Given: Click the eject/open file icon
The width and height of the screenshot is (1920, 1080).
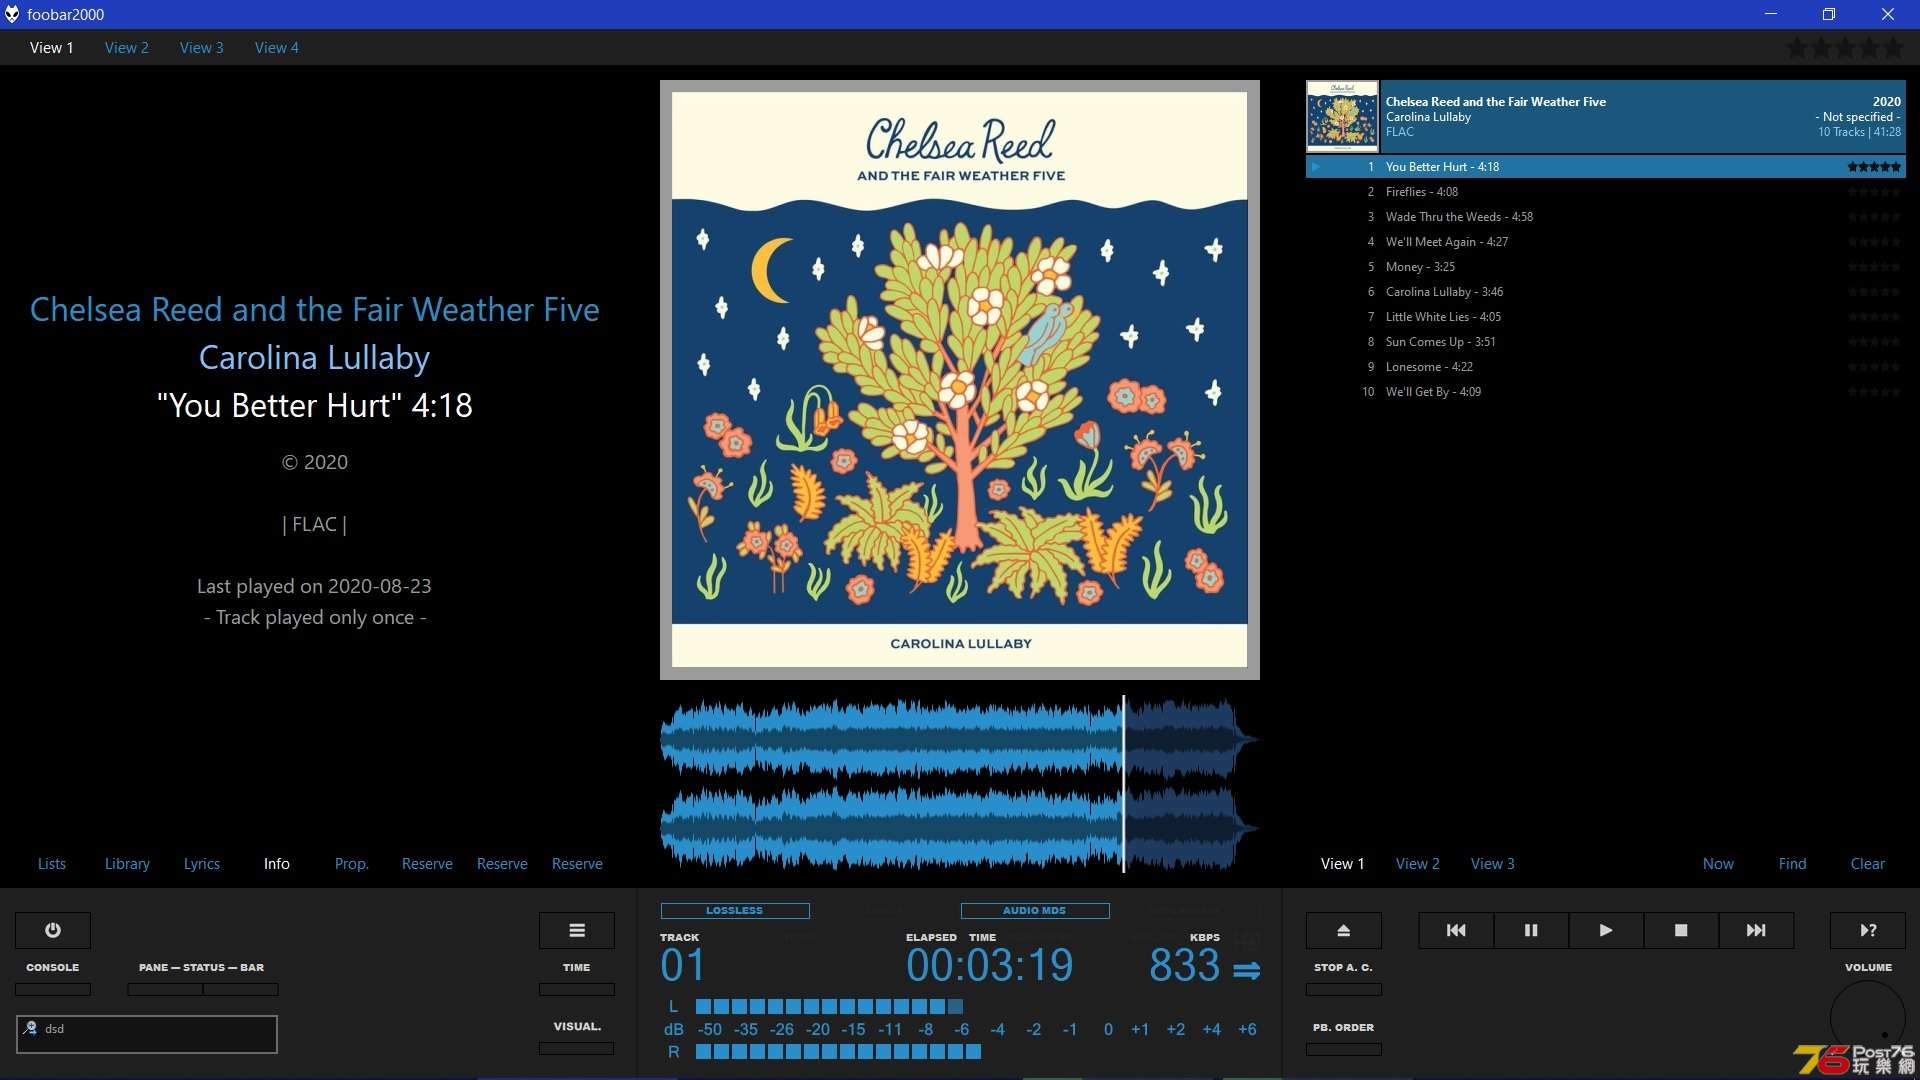Looking at the screenshot, I should tap(1344, 928).
